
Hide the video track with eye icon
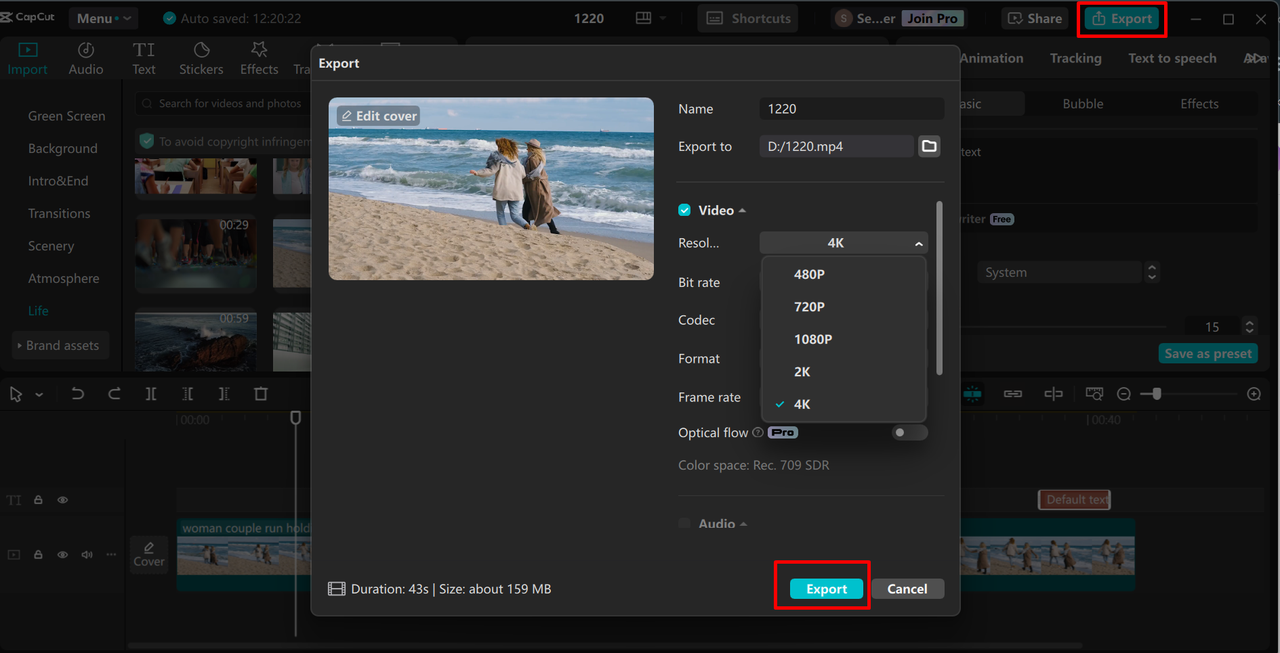click(62, 554)
